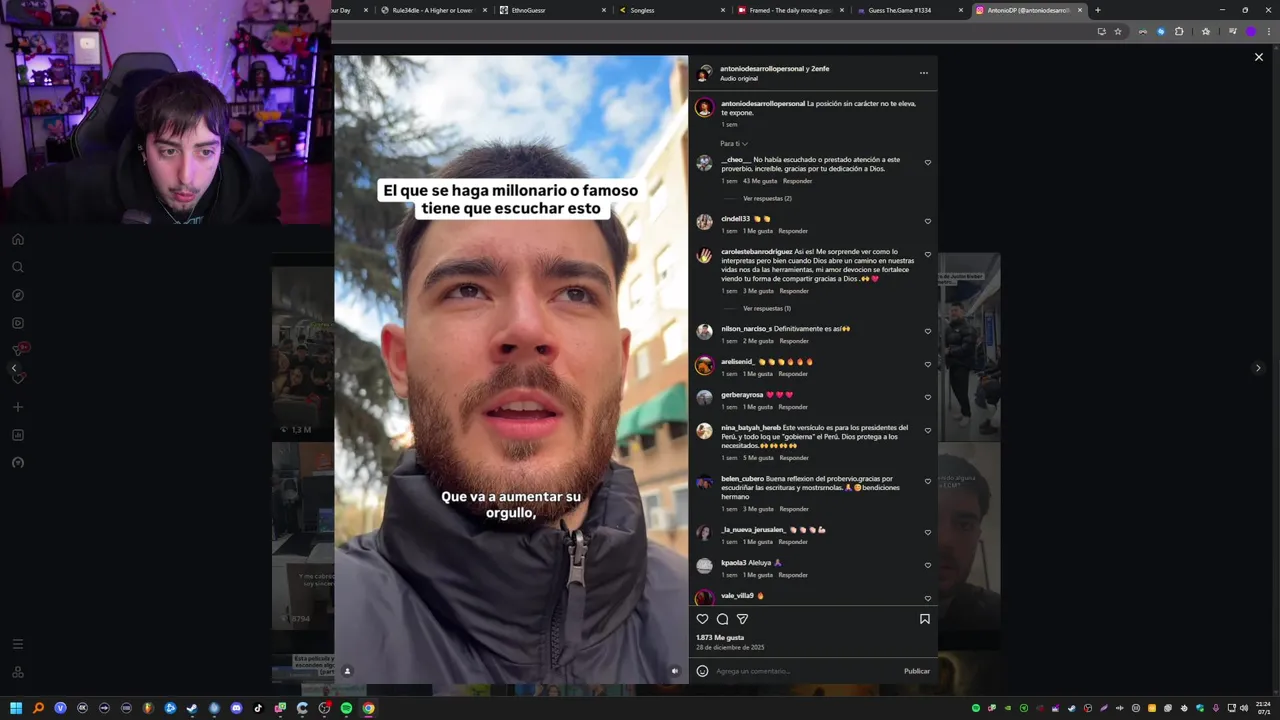This screenshot has height=720, width=1280.
Task: Open the comment bubble icon under the post
Action: 722,619
